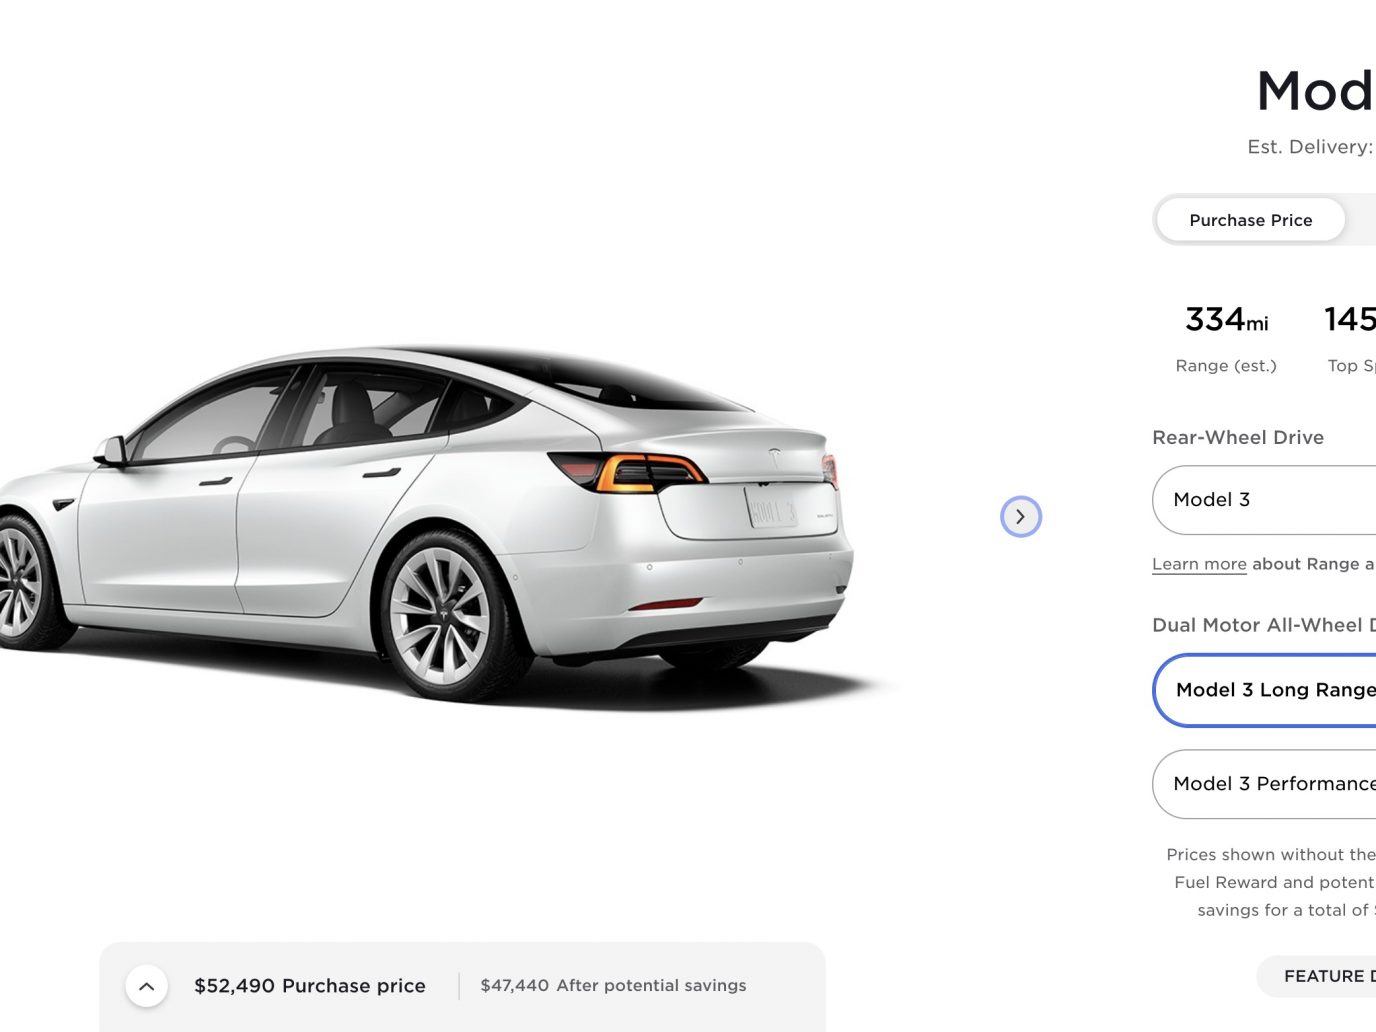Image resolution: width=1376 pixels, height=1032 pixels.
Task: Click the Prices shown without savings disclaimer
Action: (x=1270, y=882)
